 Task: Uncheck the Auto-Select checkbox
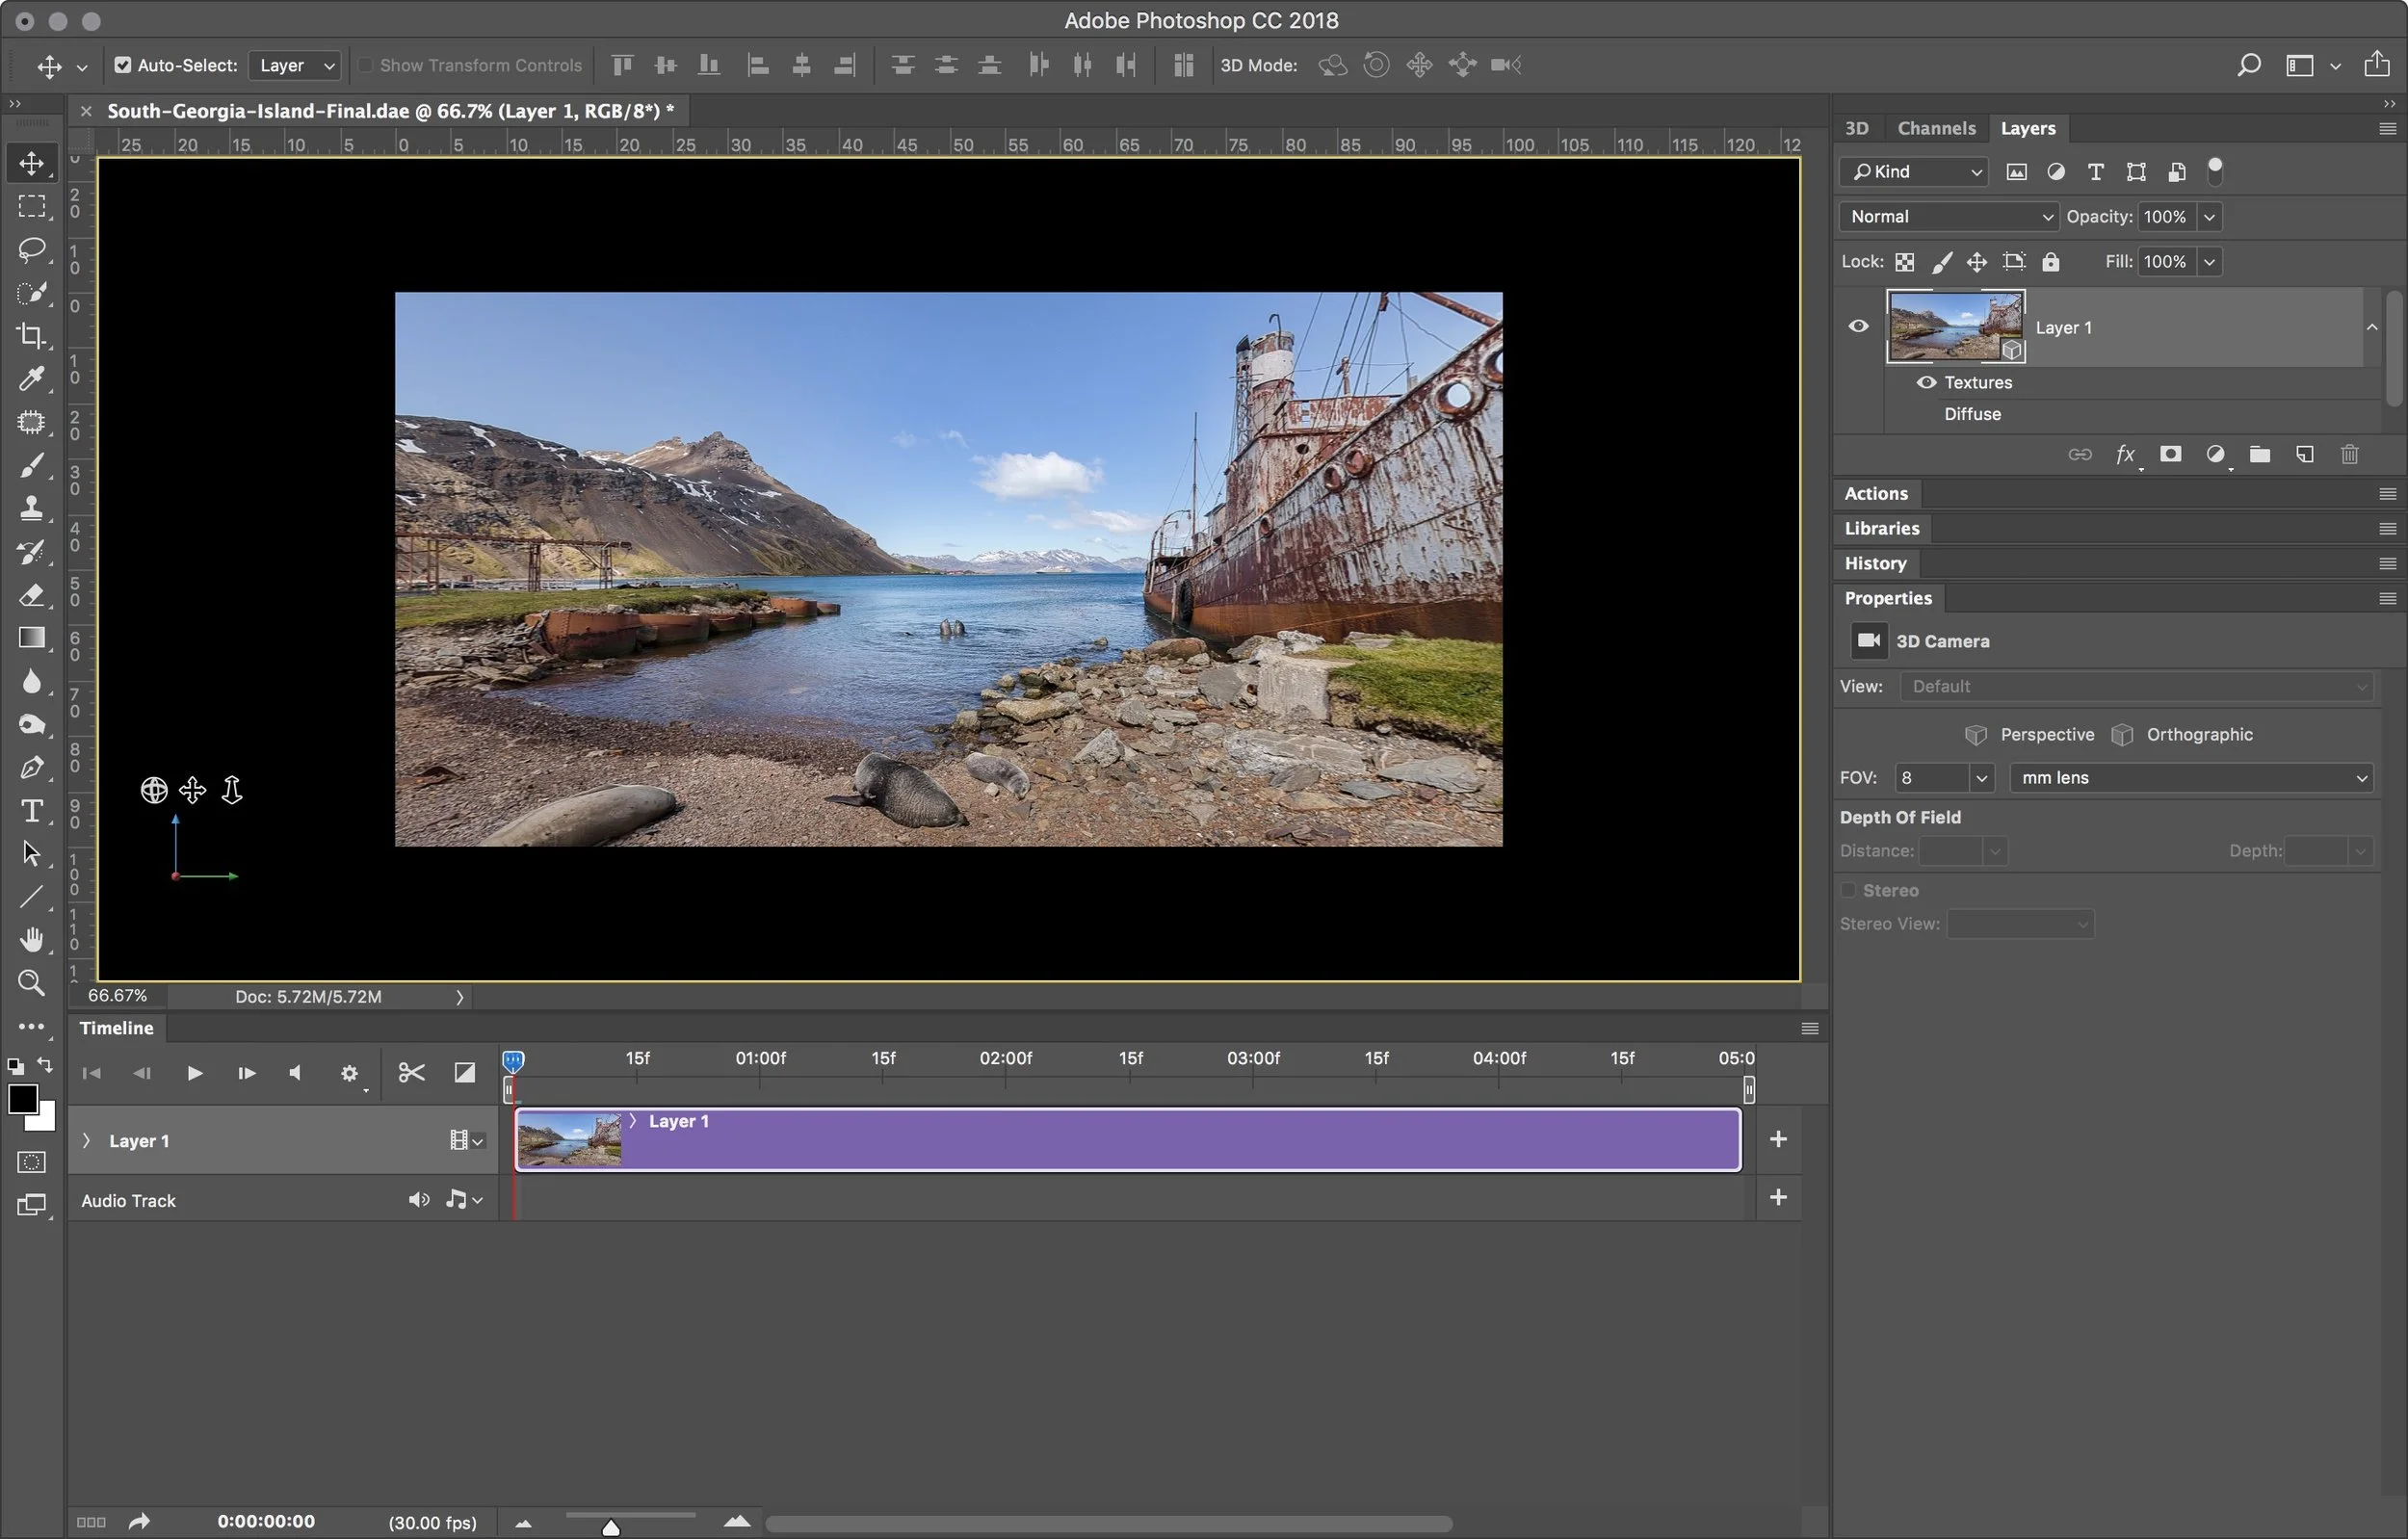[122, 65]
